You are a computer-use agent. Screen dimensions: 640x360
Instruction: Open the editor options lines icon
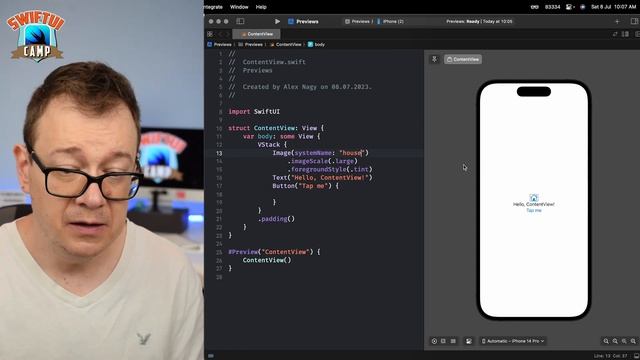tap(625, 34)
